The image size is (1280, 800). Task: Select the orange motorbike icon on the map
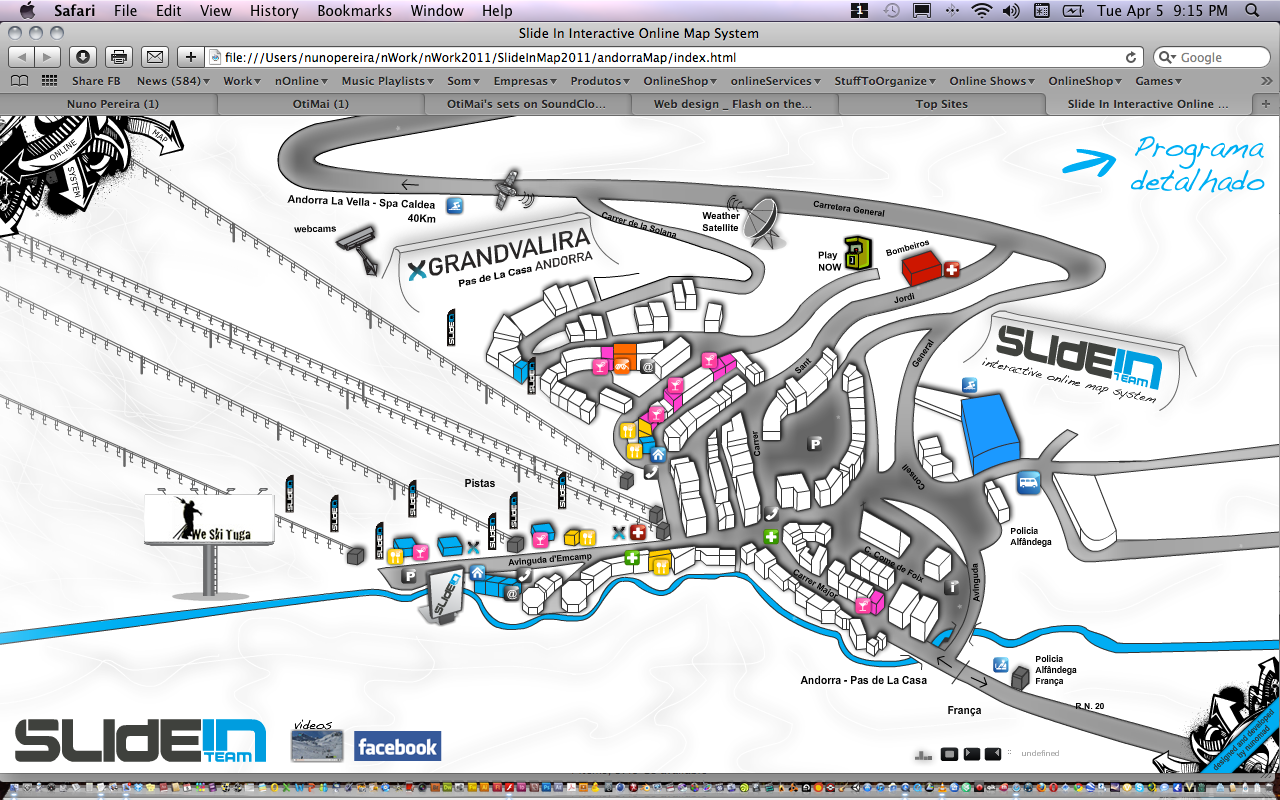623,366
